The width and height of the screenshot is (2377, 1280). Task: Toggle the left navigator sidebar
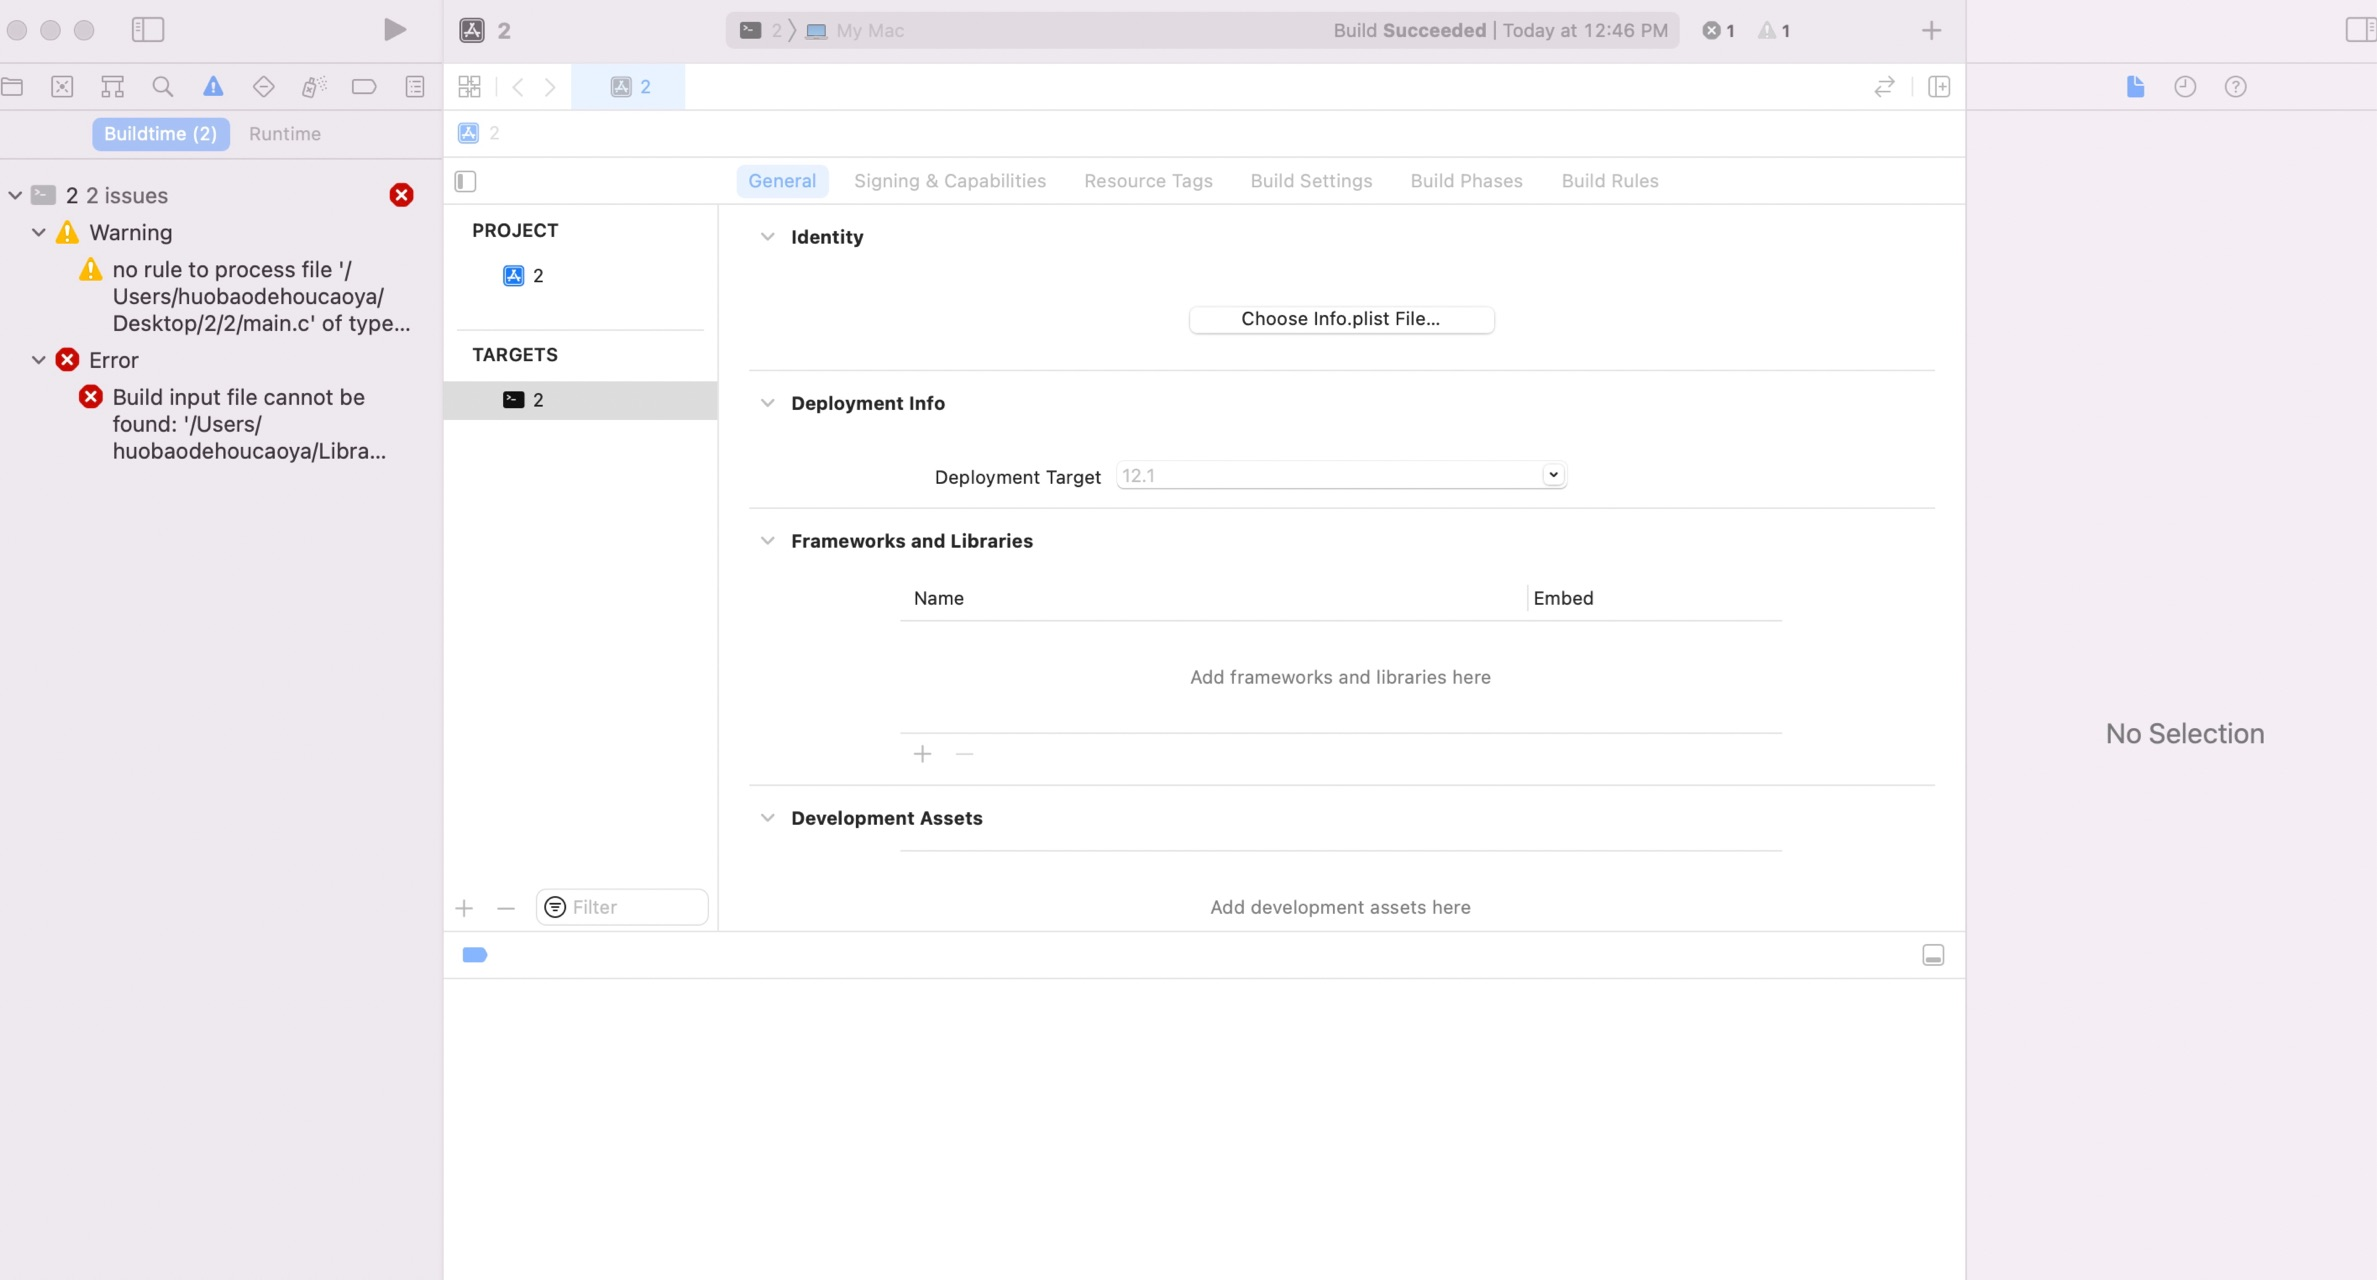click(x=148, y=30)
